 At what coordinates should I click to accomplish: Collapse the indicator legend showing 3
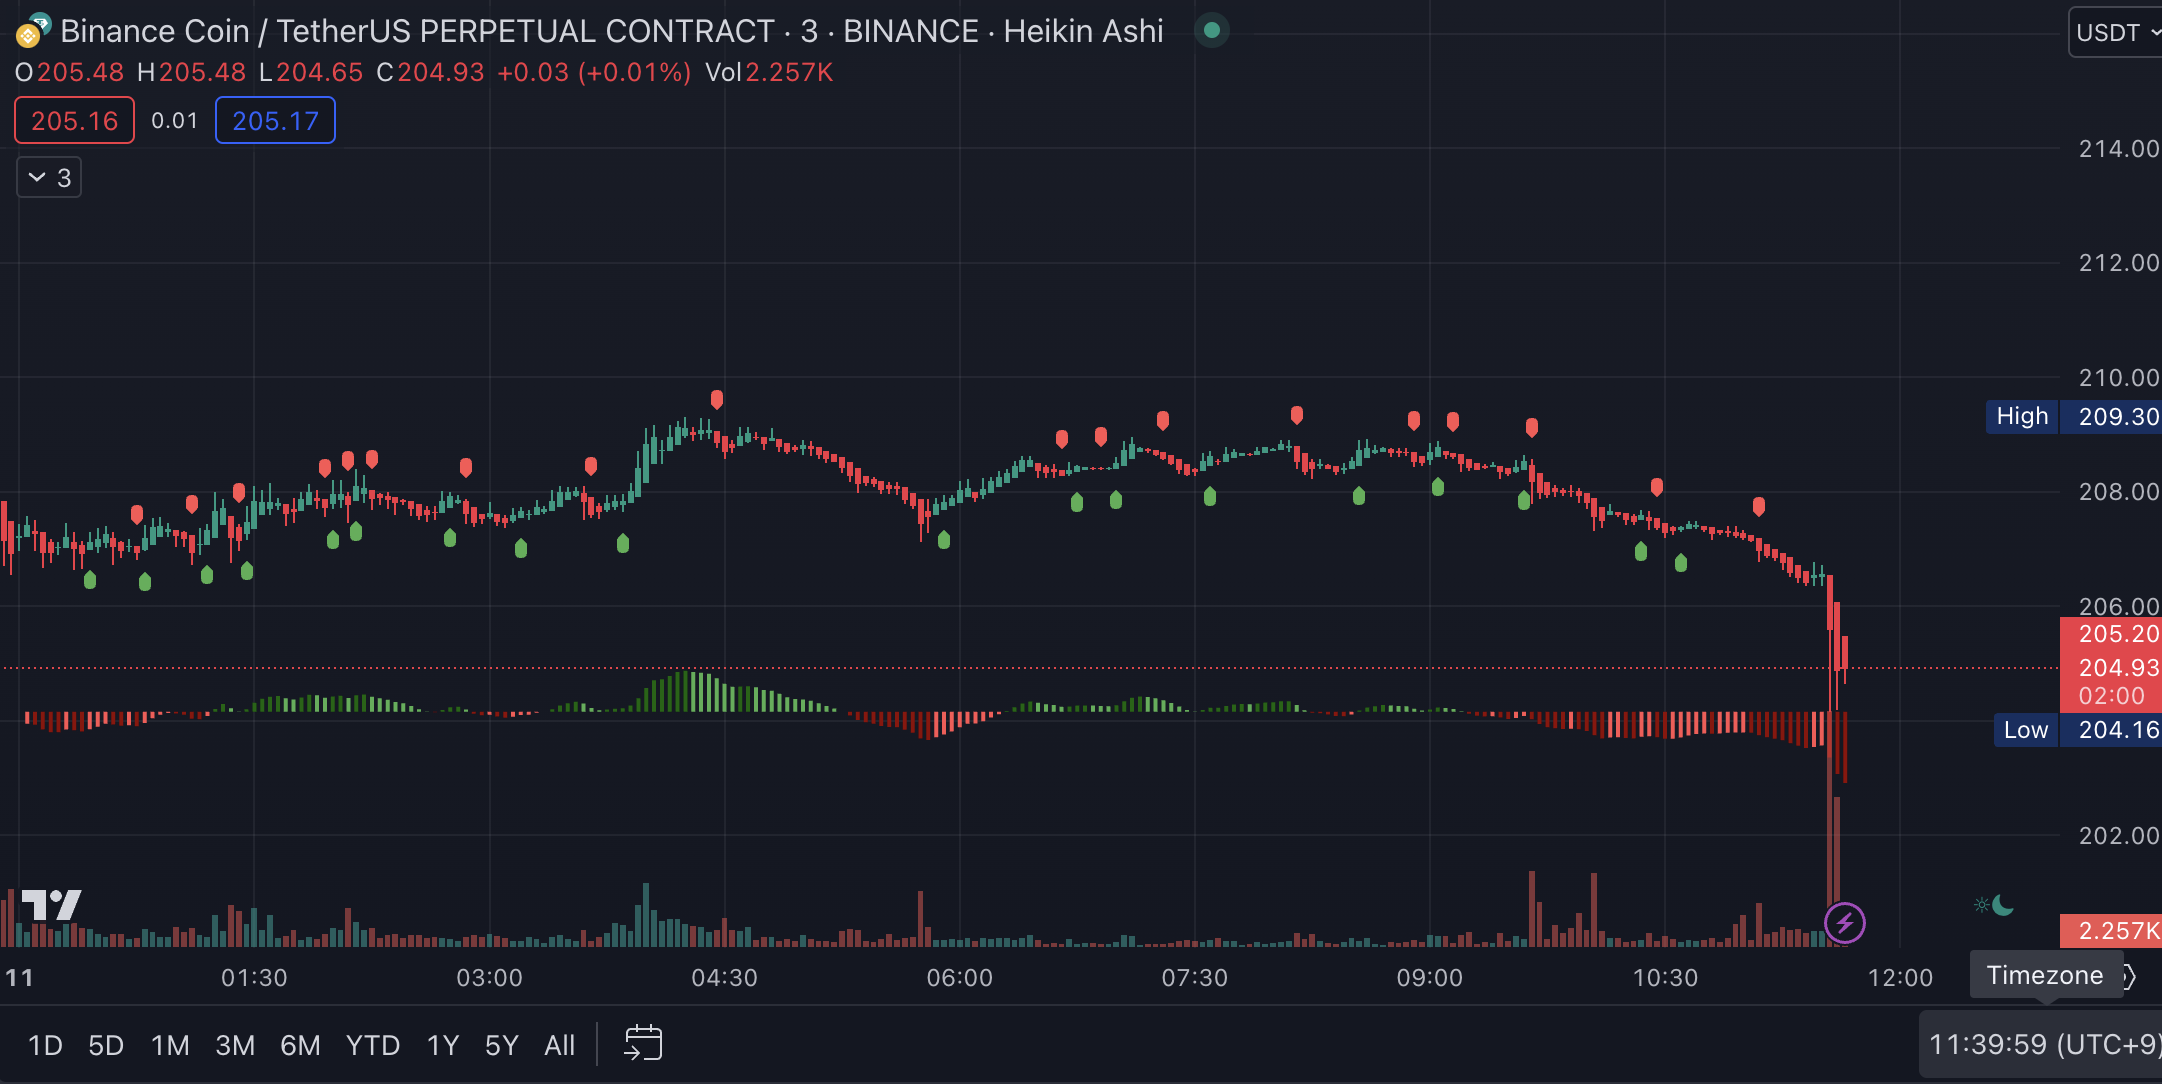[x=48, y=178]
